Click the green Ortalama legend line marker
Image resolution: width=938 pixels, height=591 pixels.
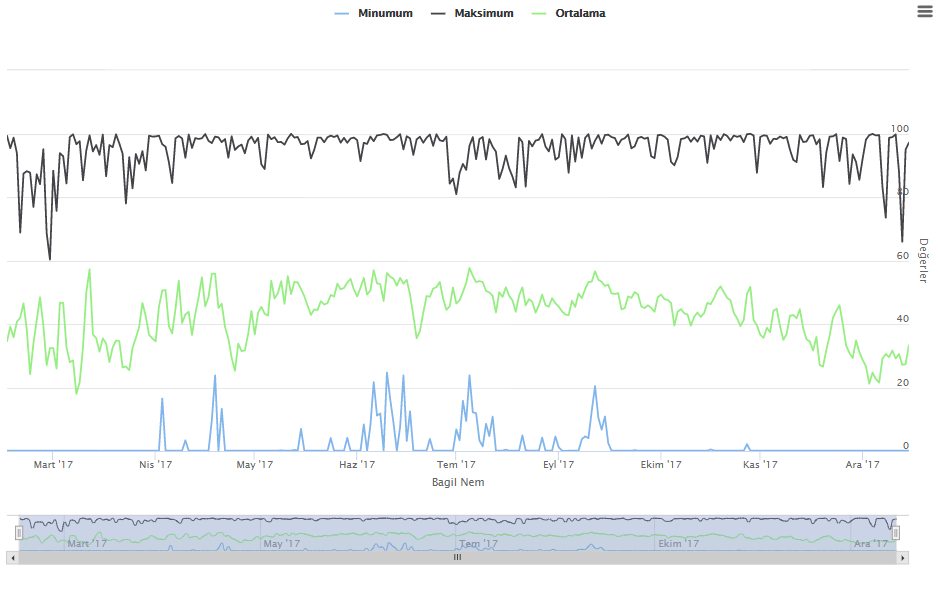[538, 14]
